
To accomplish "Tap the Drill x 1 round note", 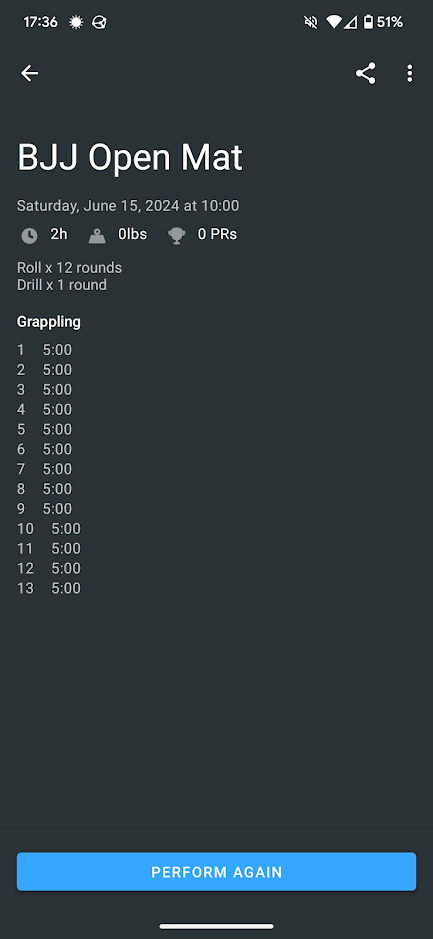I will pos(62,284).
